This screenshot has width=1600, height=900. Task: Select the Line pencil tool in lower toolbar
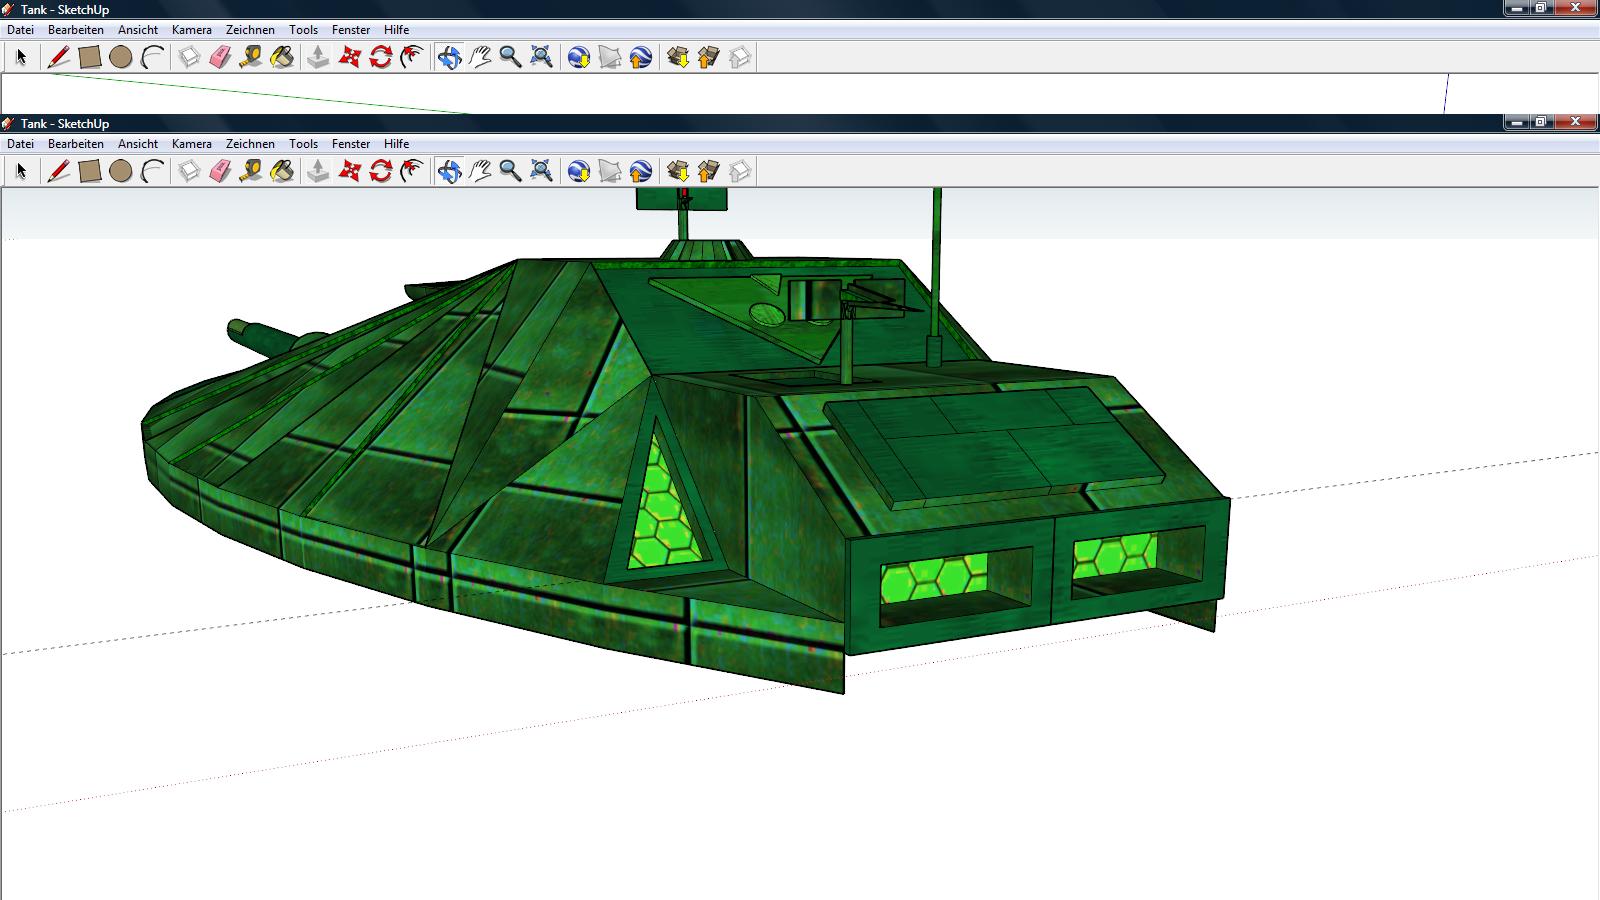(x=59, y=171)
